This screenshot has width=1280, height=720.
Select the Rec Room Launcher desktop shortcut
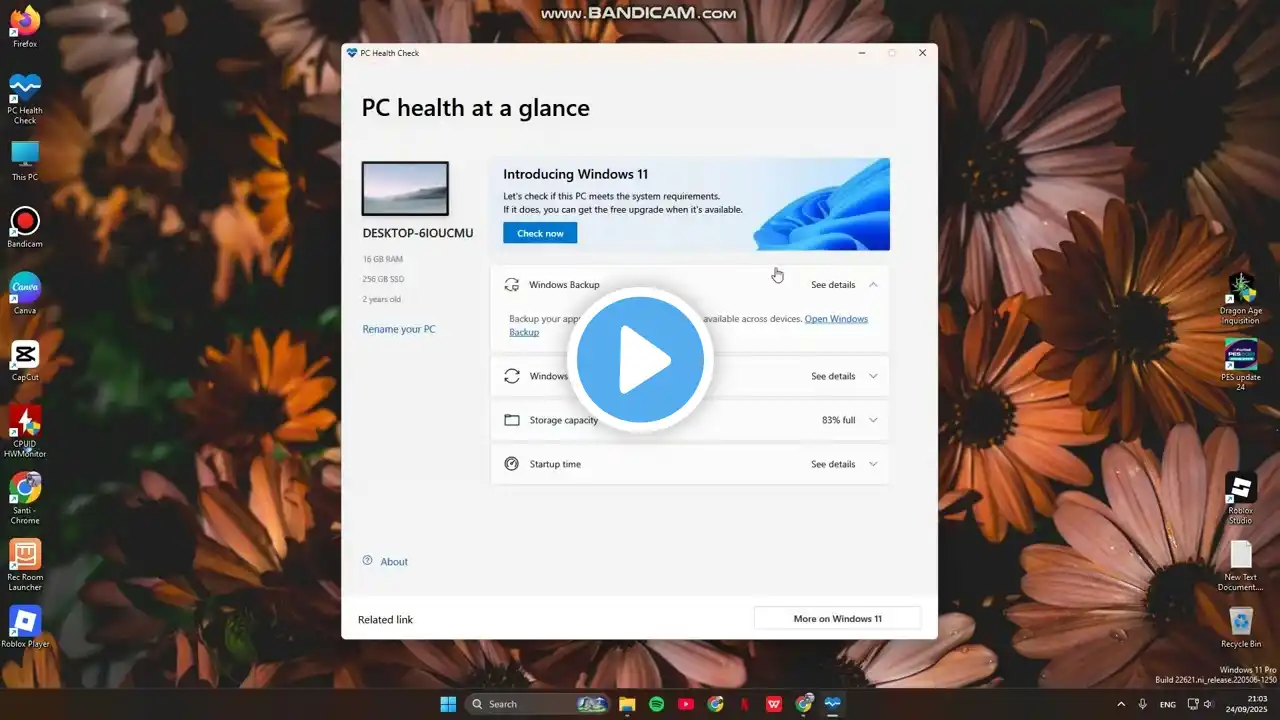tap(25, 565)
